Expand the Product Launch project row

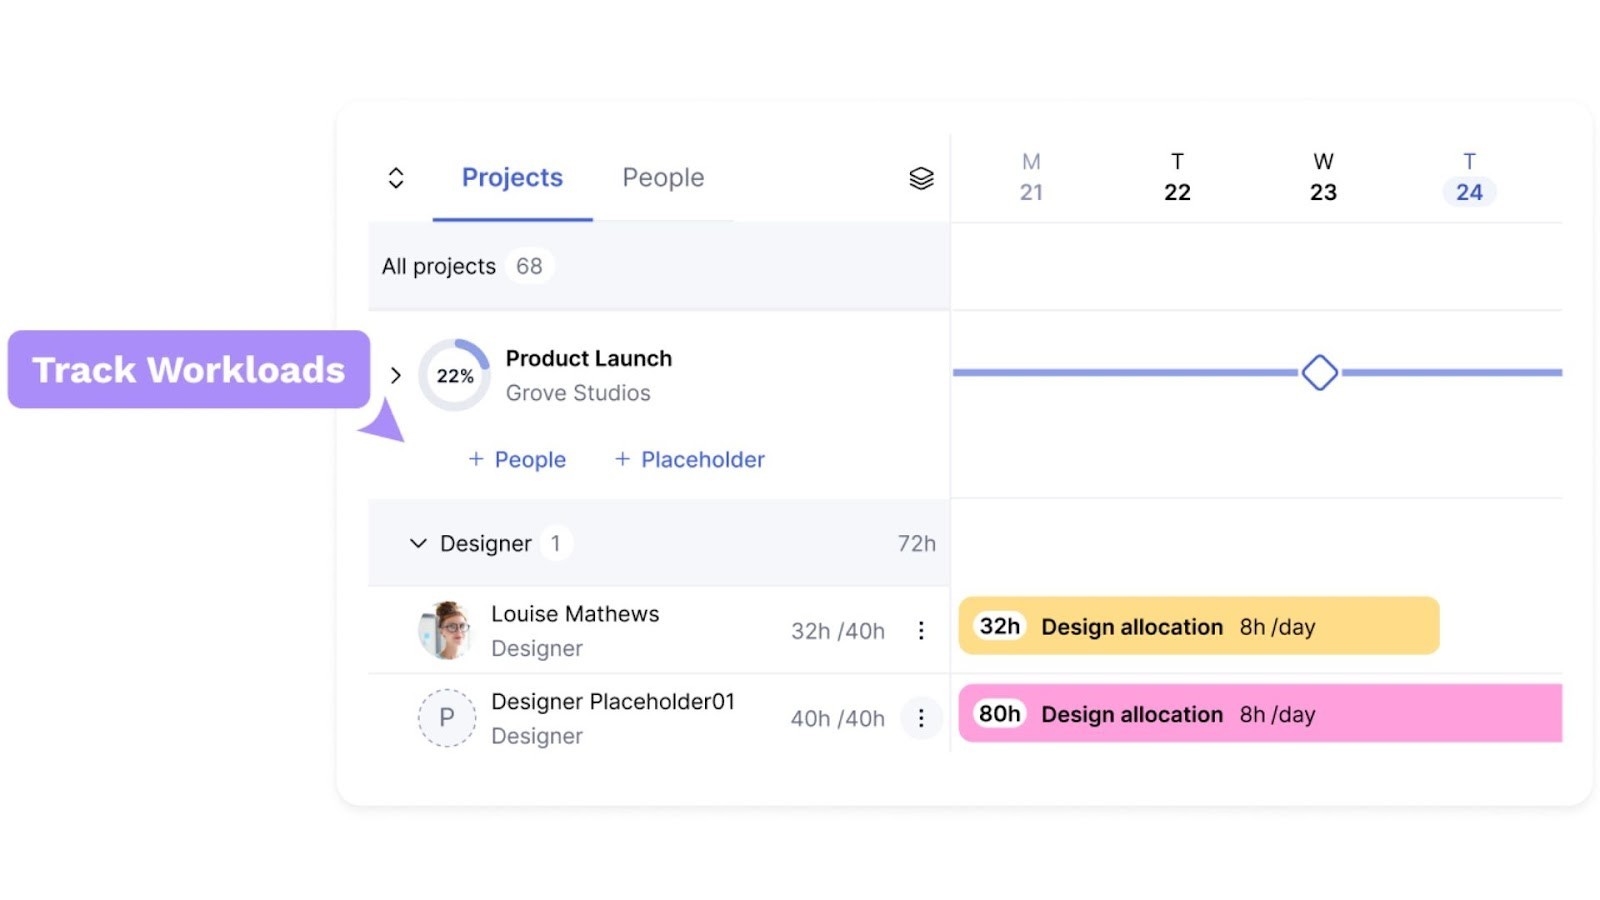pos(396,375)
